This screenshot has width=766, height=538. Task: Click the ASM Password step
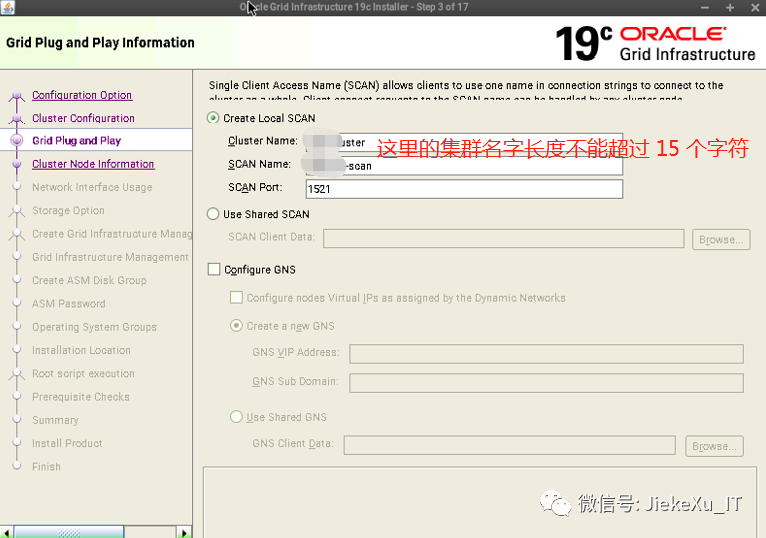click(x=68, y=304)
